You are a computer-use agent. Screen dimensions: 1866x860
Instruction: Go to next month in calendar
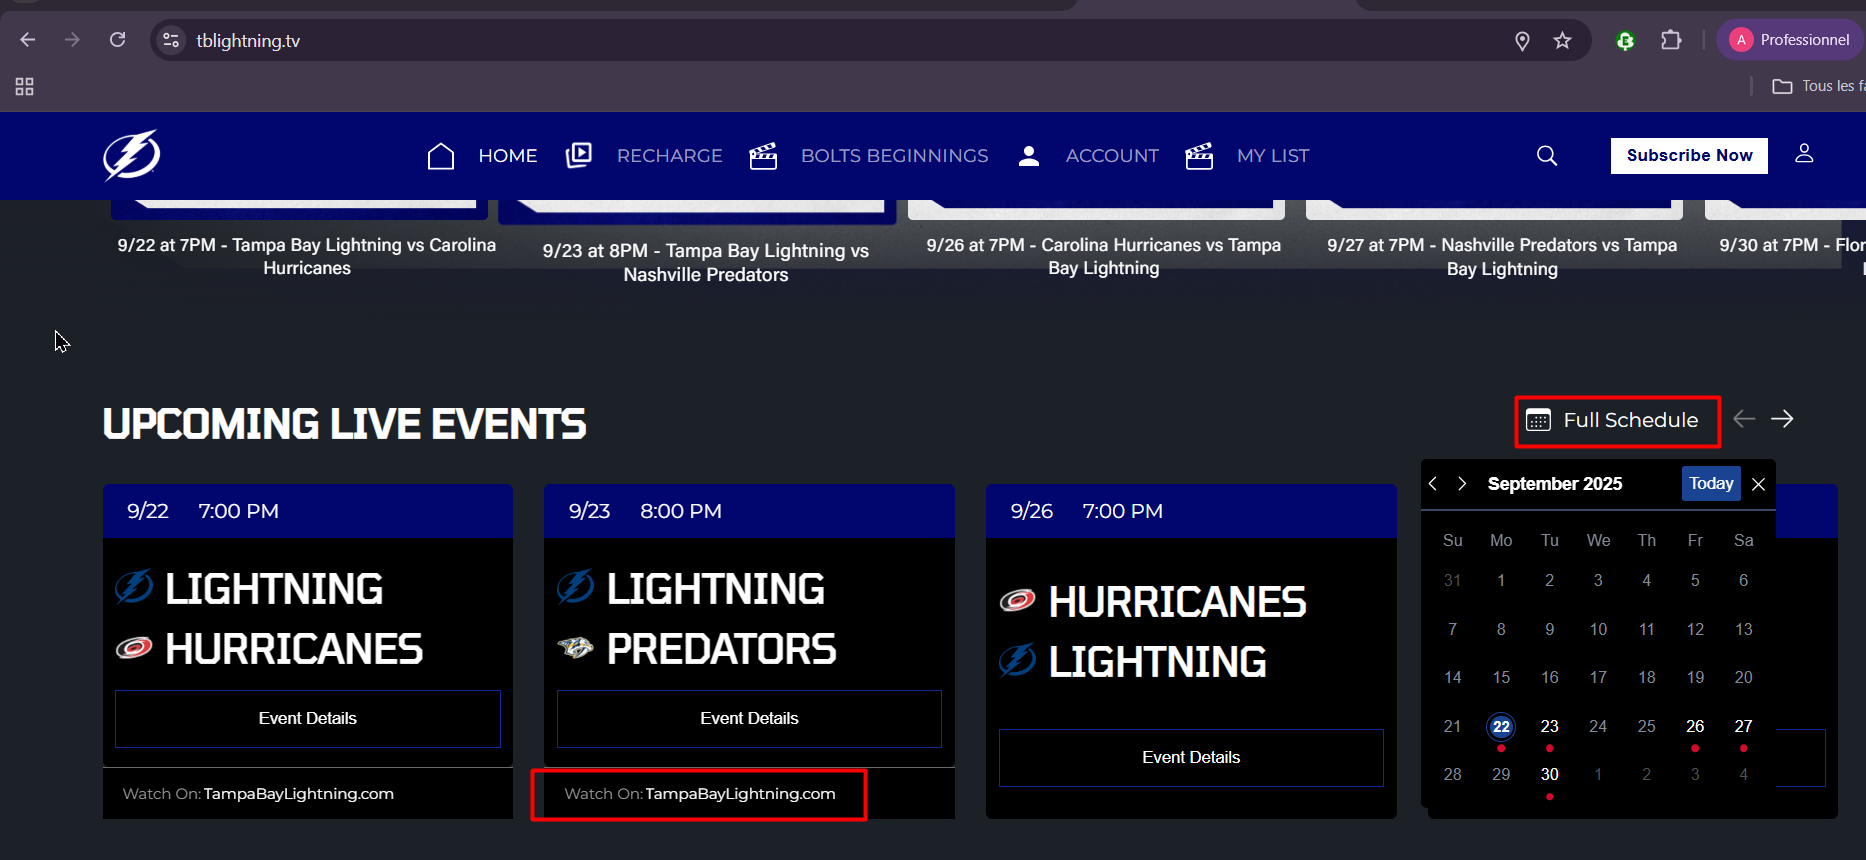(1462, 484)
